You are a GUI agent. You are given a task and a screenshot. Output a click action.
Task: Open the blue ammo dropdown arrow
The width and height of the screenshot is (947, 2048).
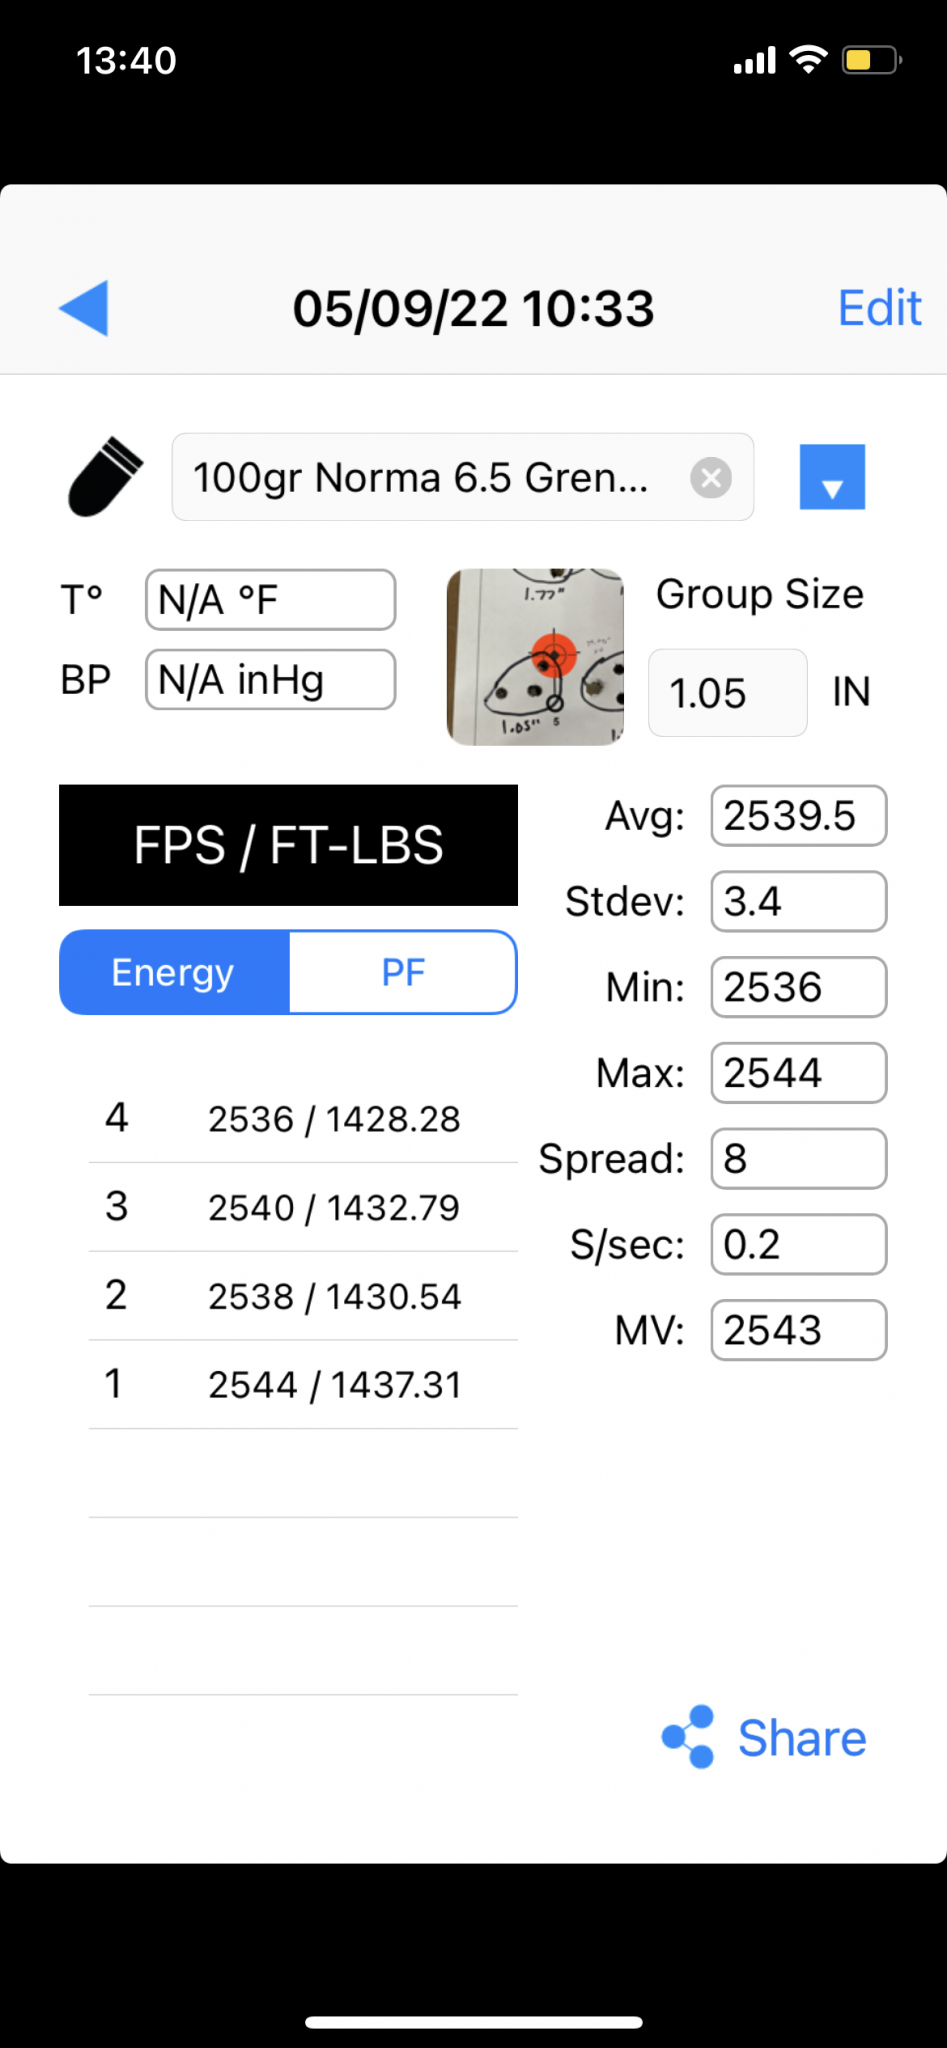tap(832, 478)
